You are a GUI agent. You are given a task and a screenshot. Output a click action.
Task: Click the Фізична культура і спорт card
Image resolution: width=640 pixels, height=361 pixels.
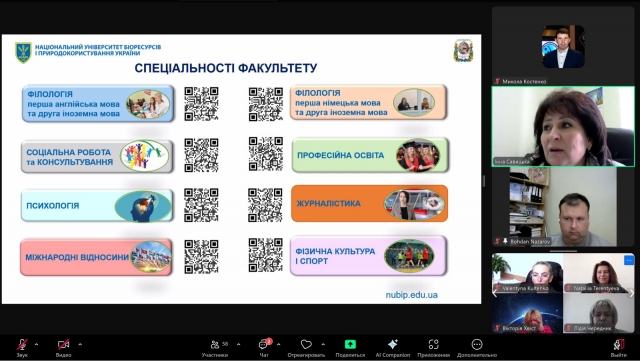coord(369,256)
